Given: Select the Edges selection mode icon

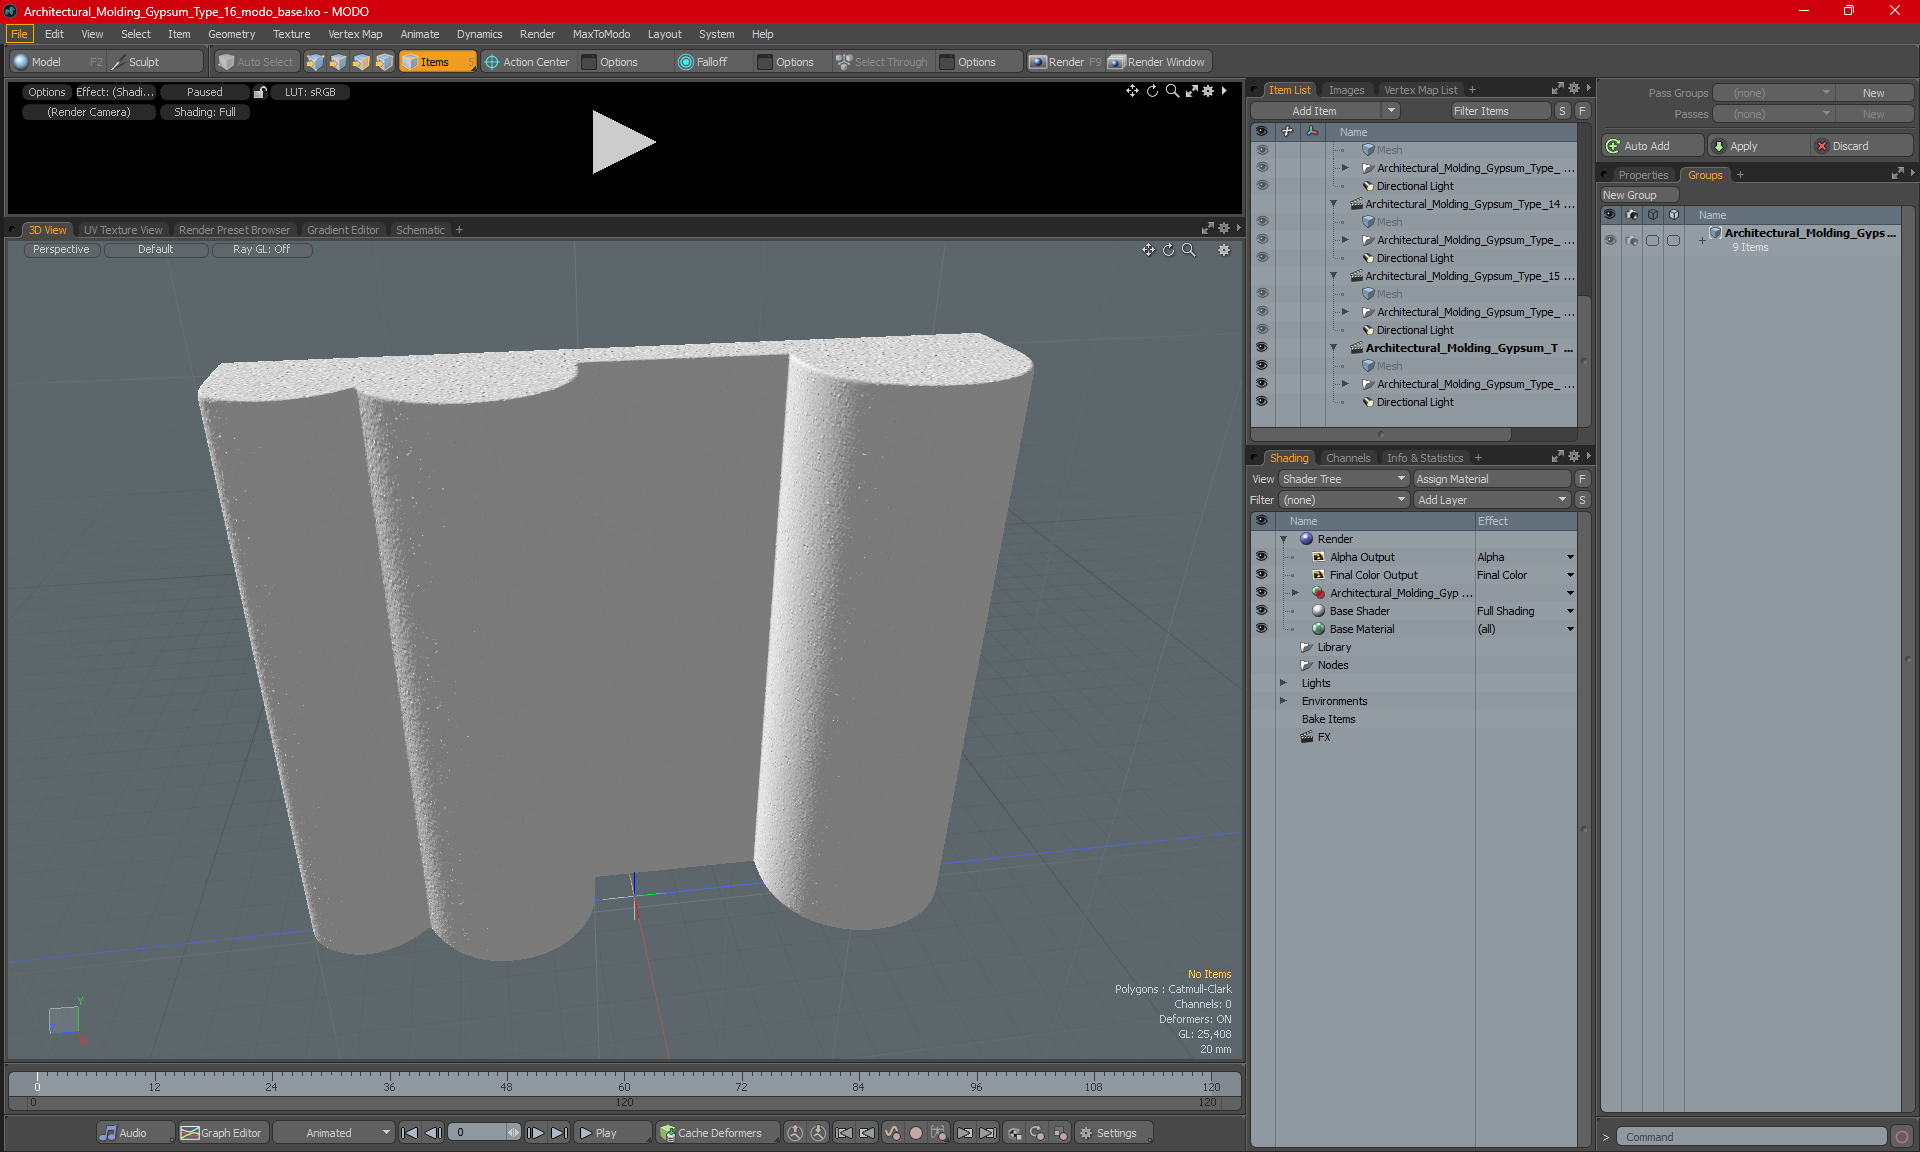Looking at the screenshot, I should (338, 62).
